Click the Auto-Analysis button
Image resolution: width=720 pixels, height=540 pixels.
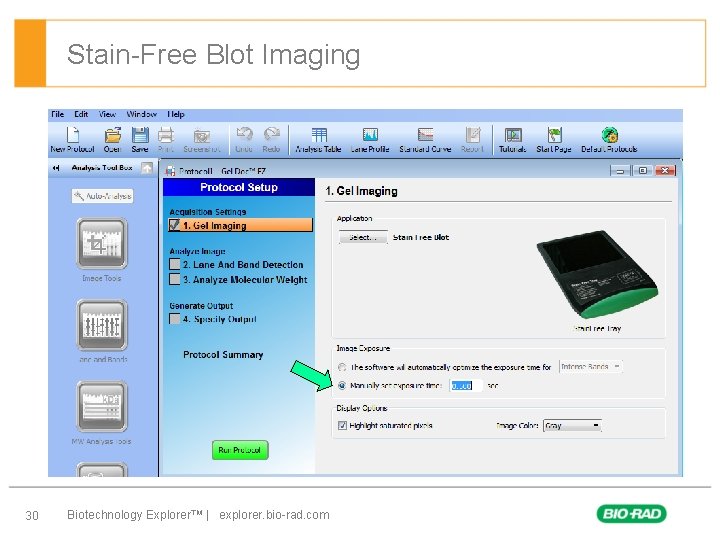[102, 196]
